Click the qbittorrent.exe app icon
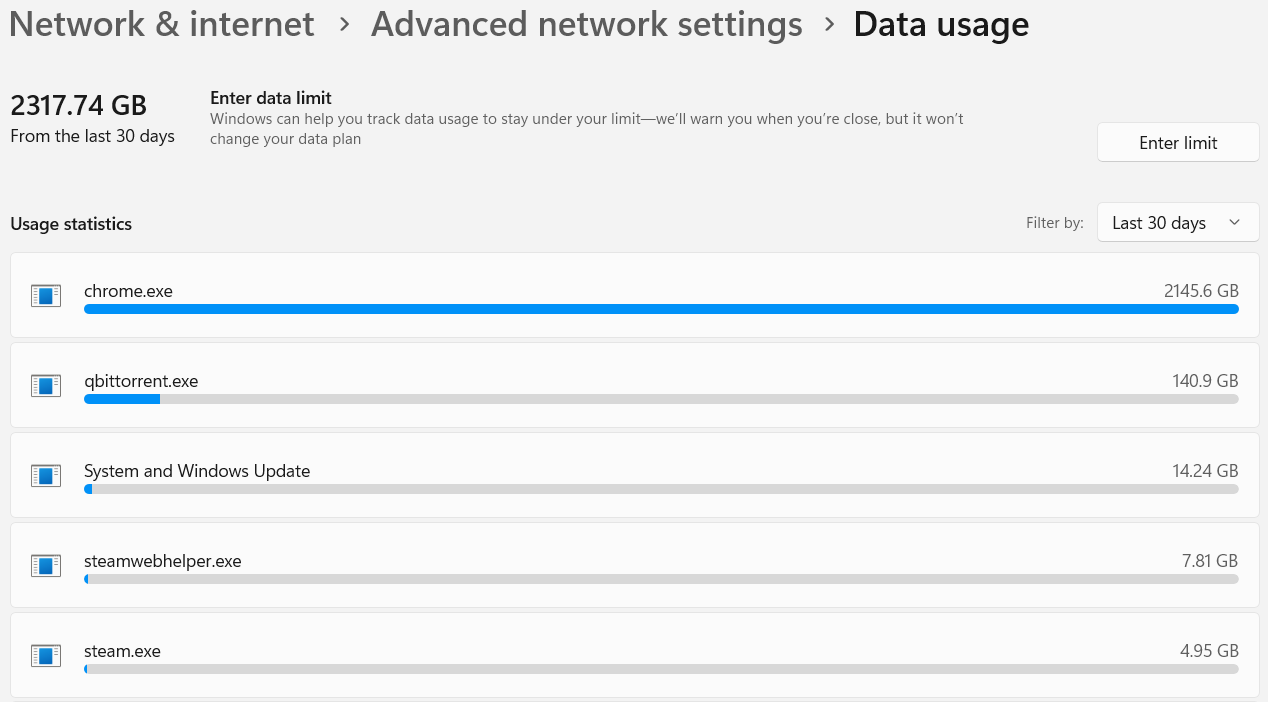This screenshot has width=1268, height=702. tap(46, 385)
